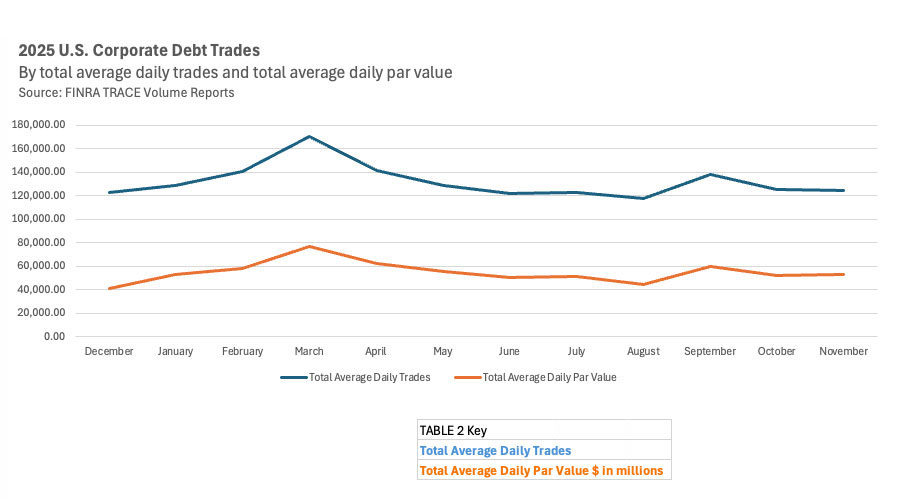The width and height of the screenshot is (900, 500).
Task: Click the 100,000.00 y-axis value
Action: point(37,219)
